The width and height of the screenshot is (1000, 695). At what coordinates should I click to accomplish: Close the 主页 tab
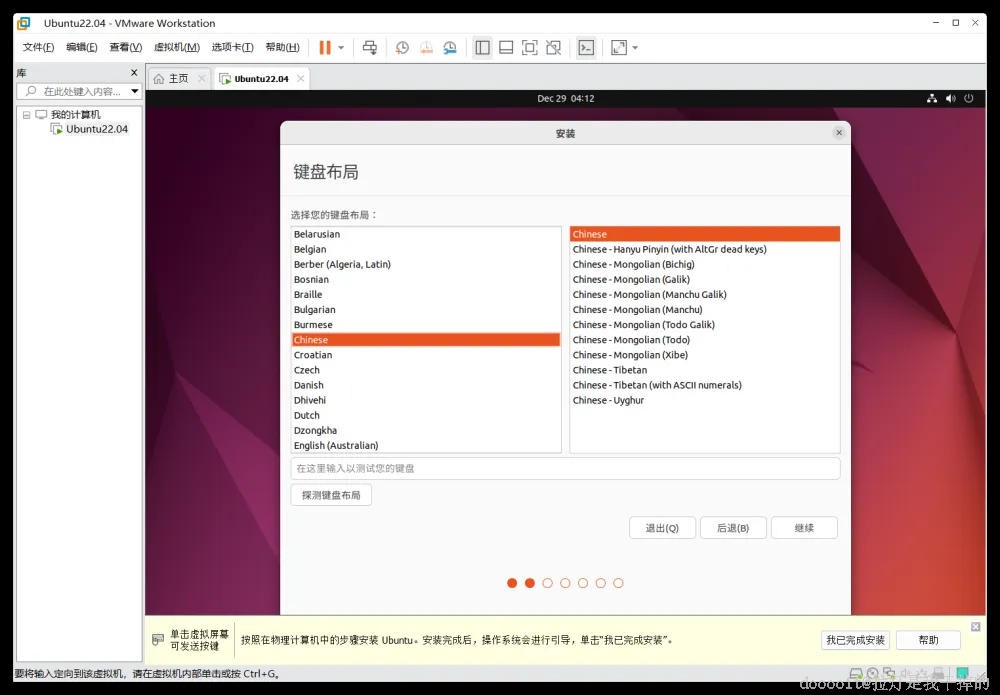pyautogui.click(x=202, y=78)
